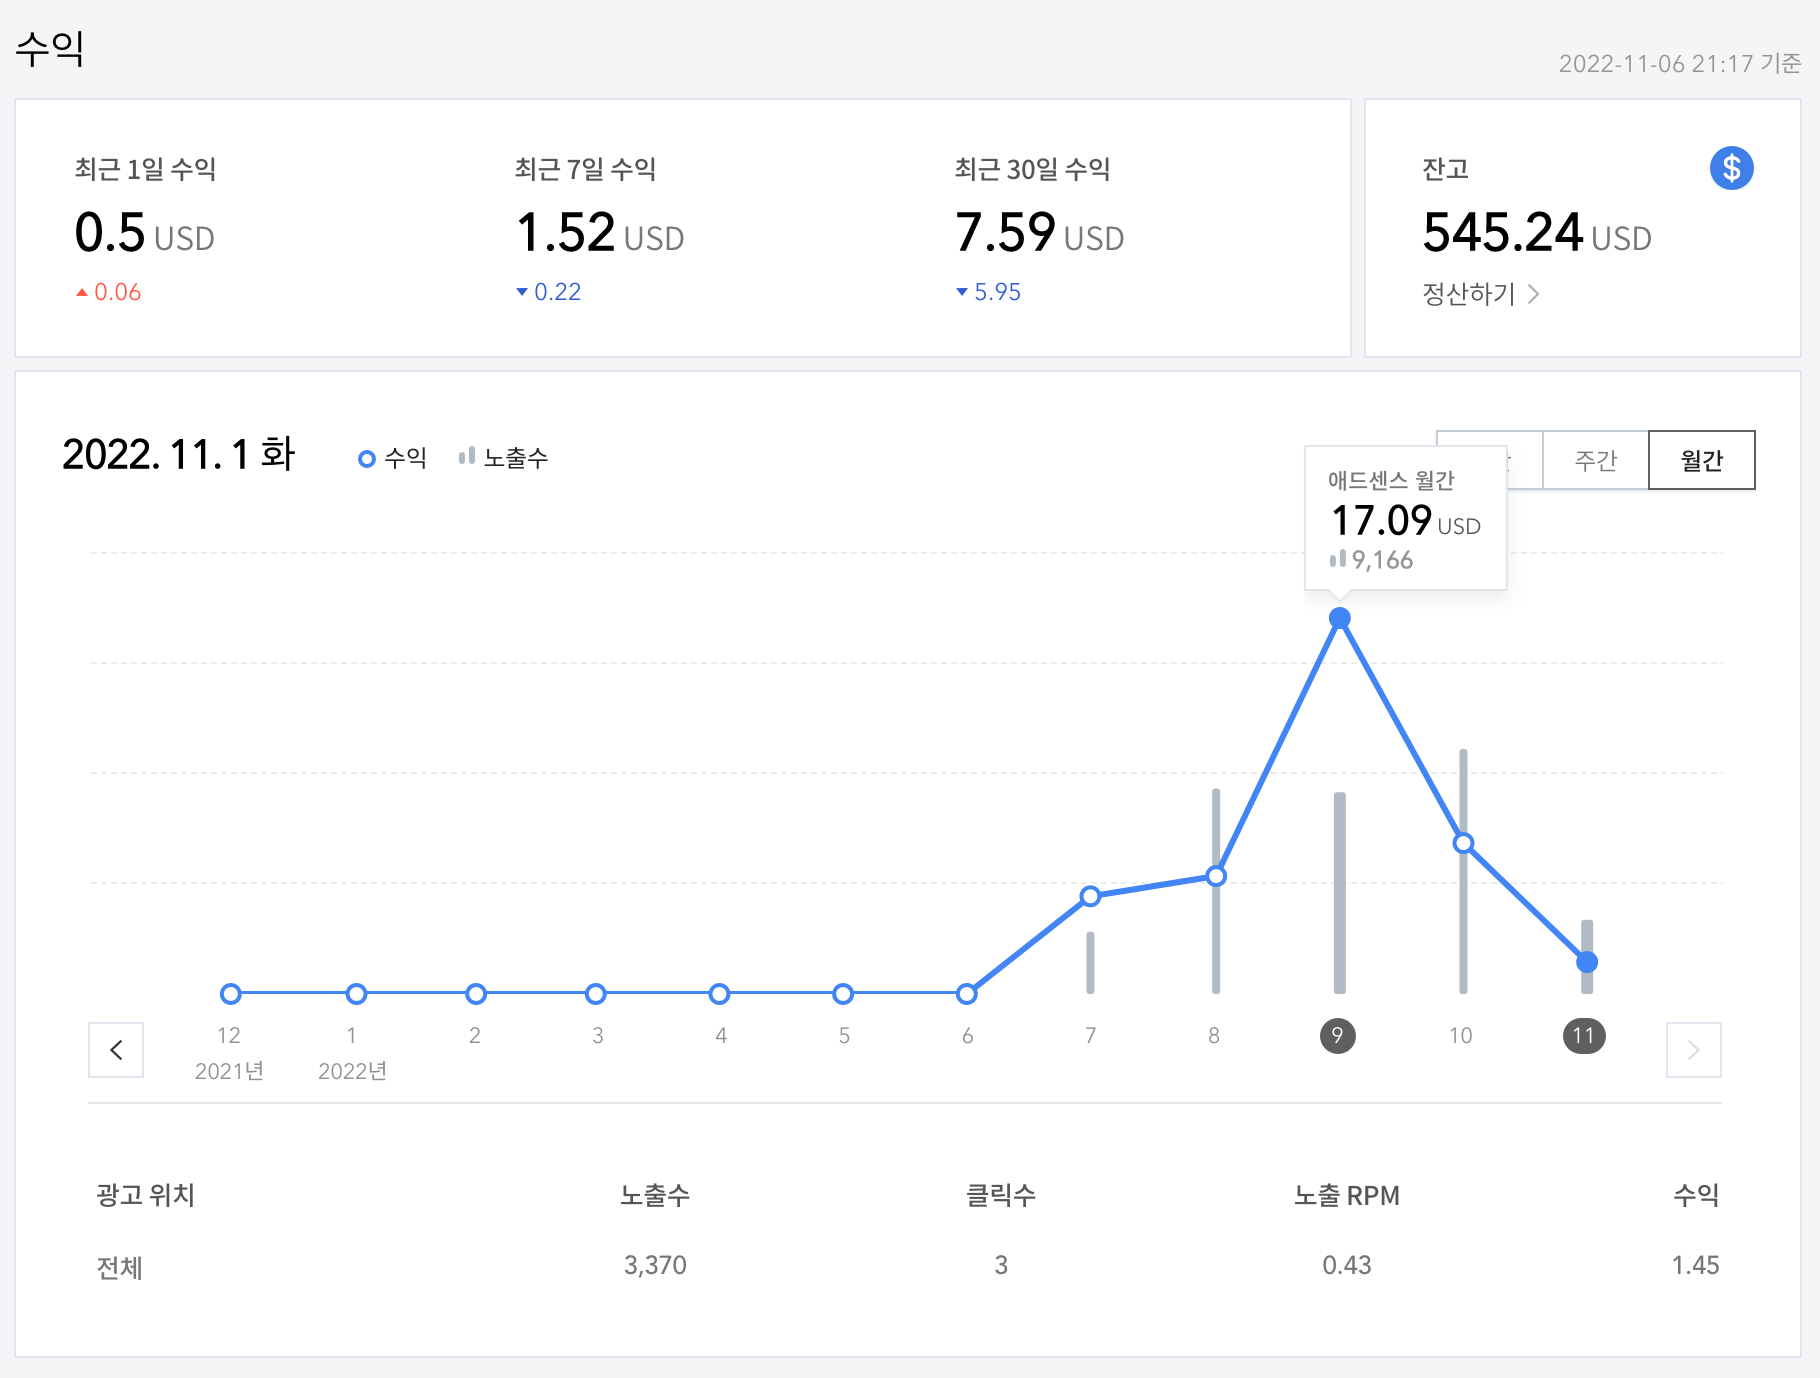Click the 최근 1일 수익 value 0.5 USD
Viewport: 1820px width, 1378px height.
145,233
